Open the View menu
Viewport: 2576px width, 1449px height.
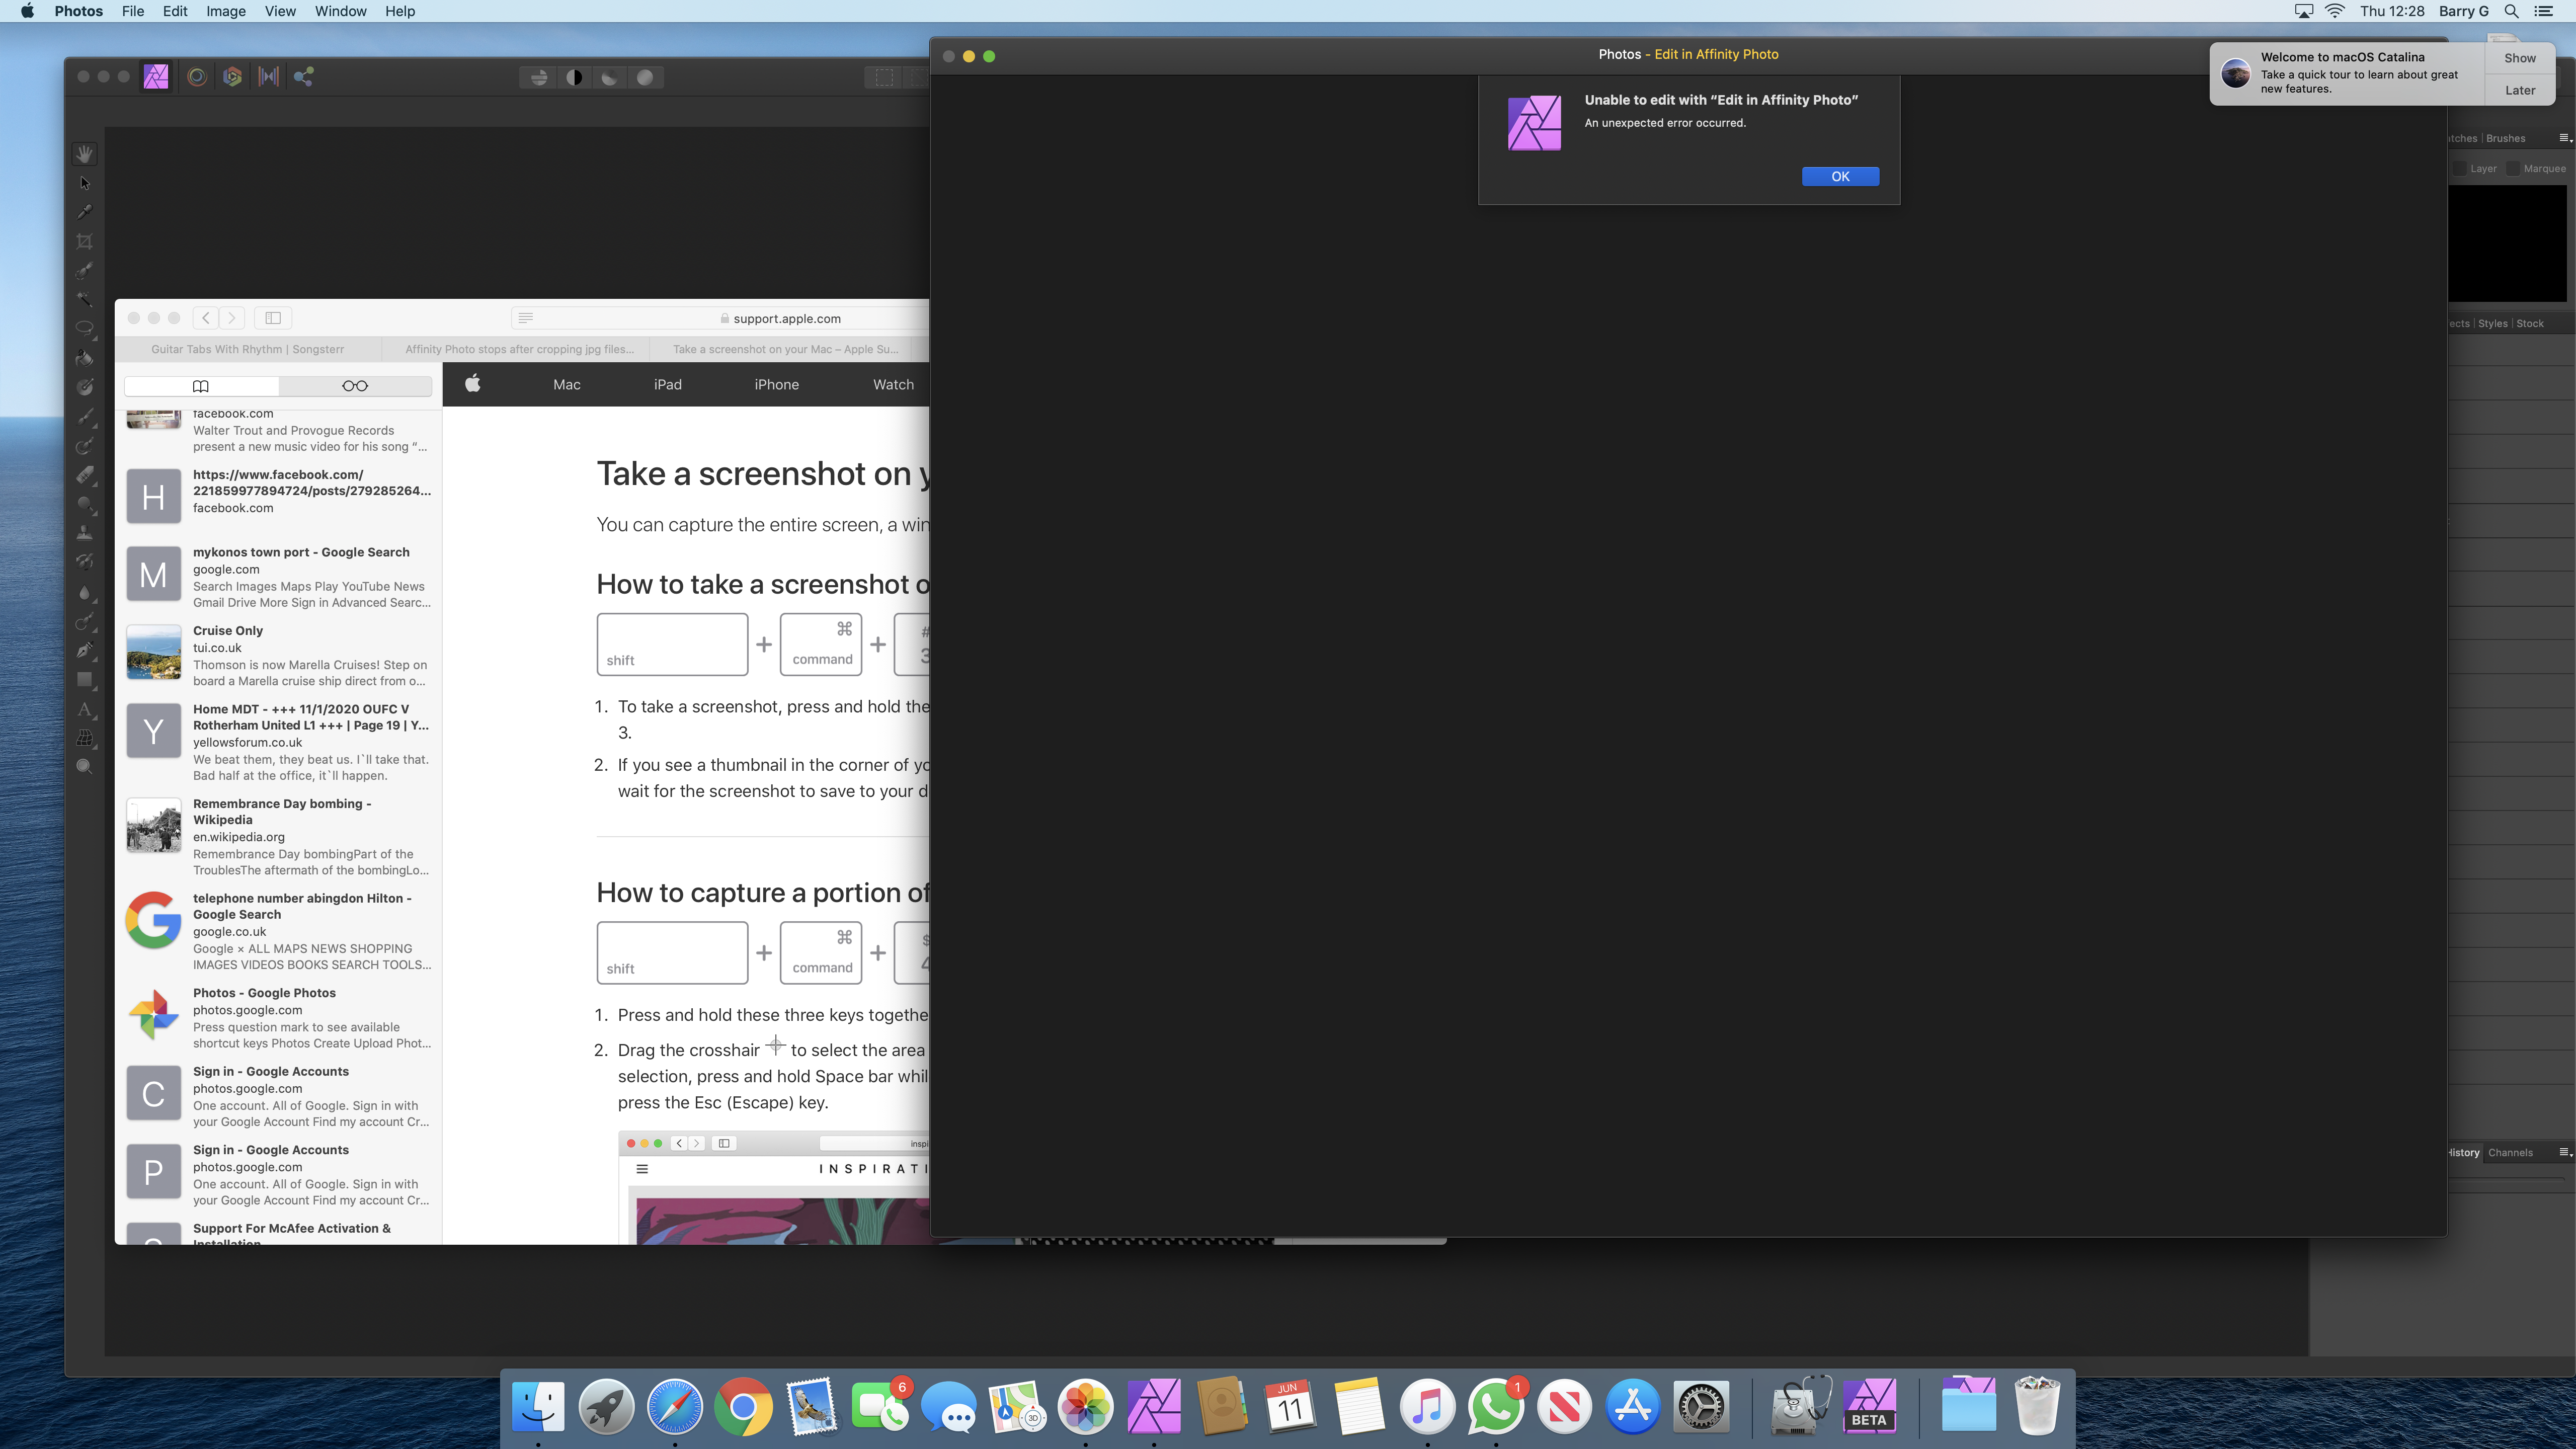(x=280, y=11)
